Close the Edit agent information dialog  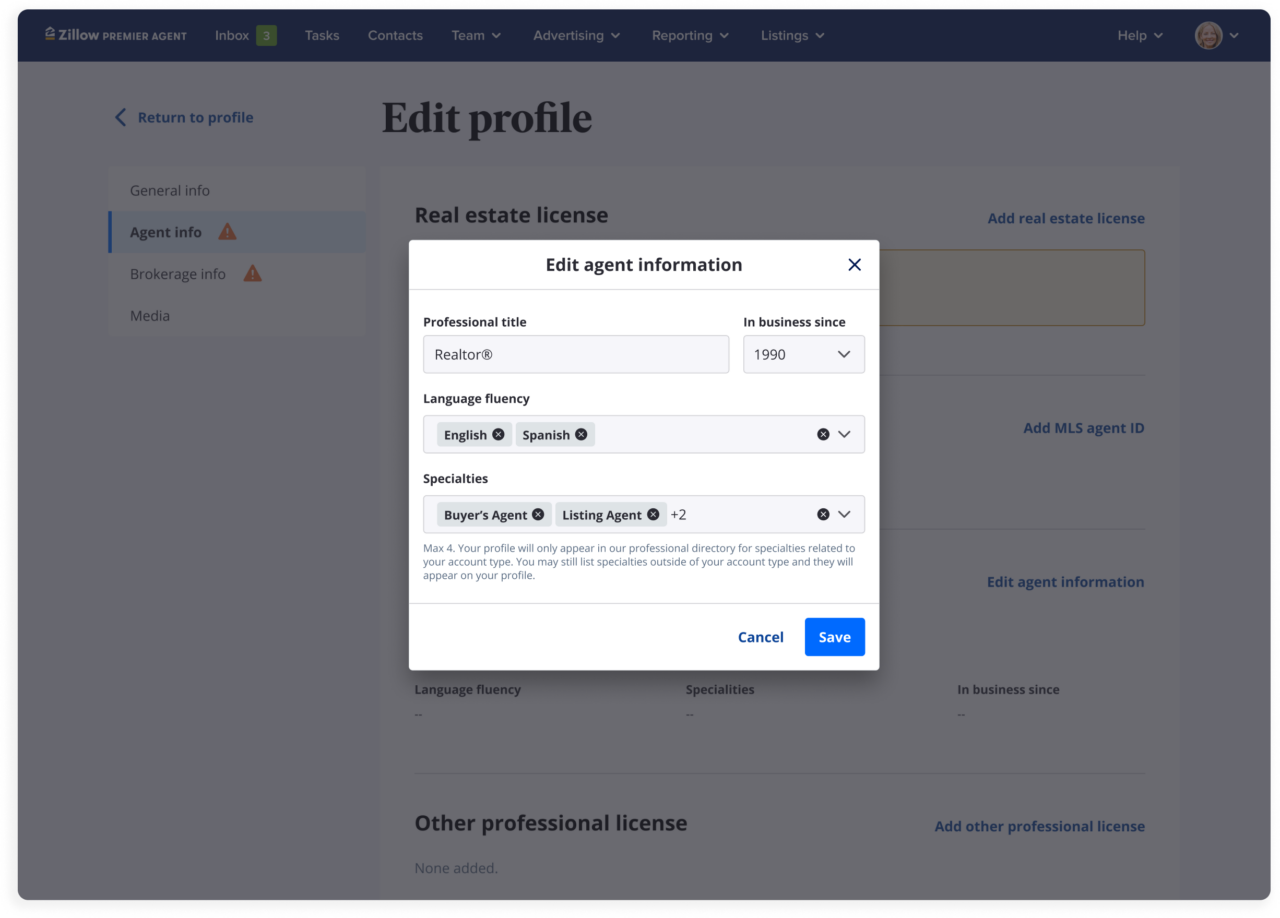(x=854, y=265)
